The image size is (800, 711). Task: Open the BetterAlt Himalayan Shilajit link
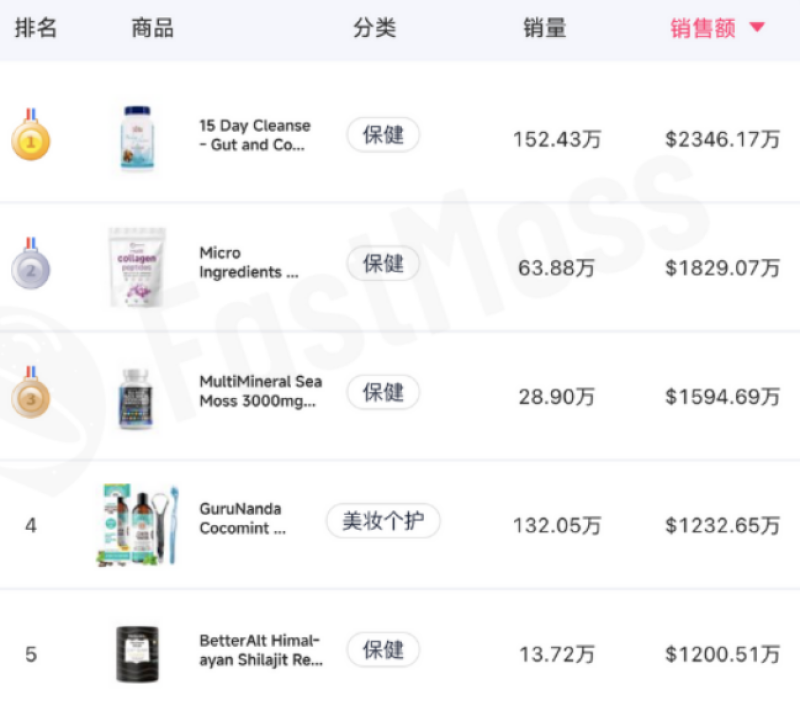click(260, 651)
